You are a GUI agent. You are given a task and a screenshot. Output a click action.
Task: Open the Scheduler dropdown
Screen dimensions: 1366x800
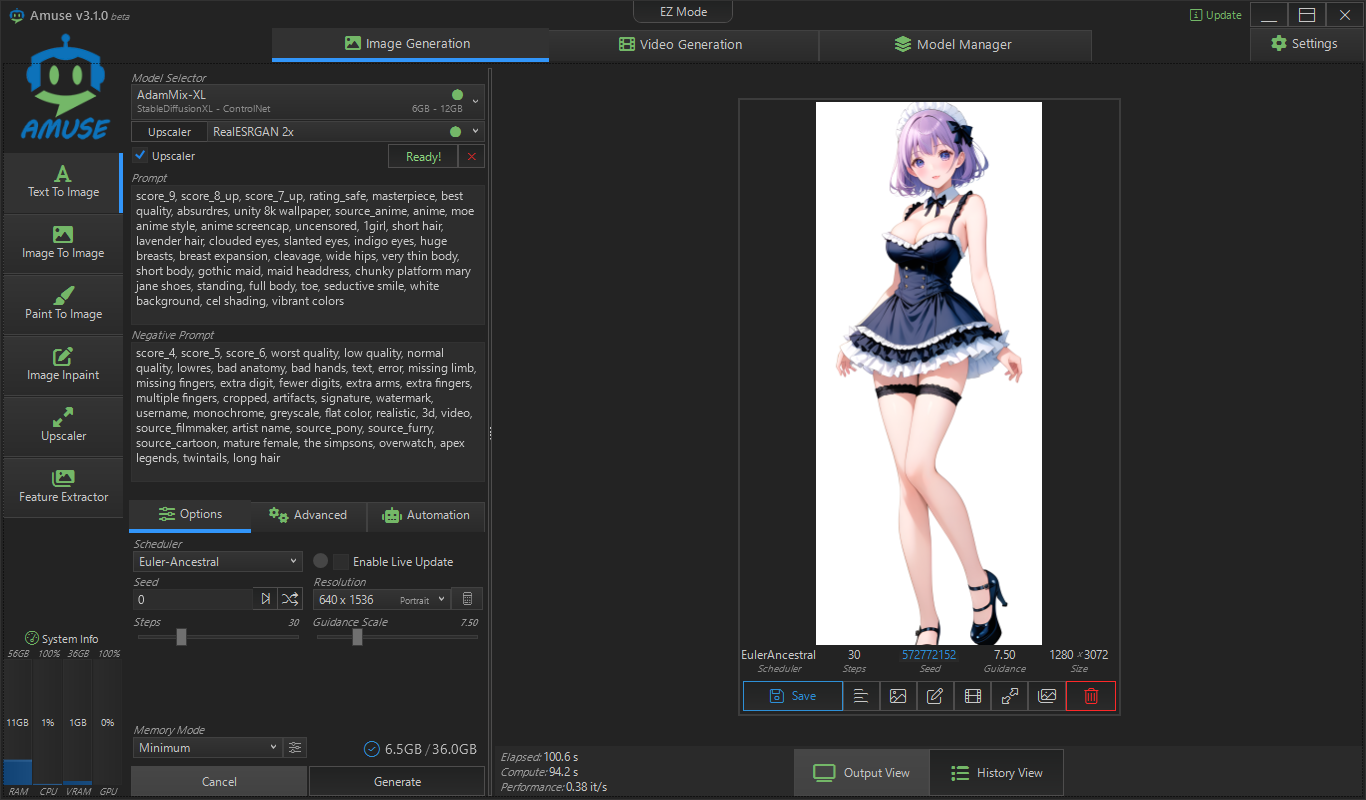pyautogui.click(x=217, y=561)
